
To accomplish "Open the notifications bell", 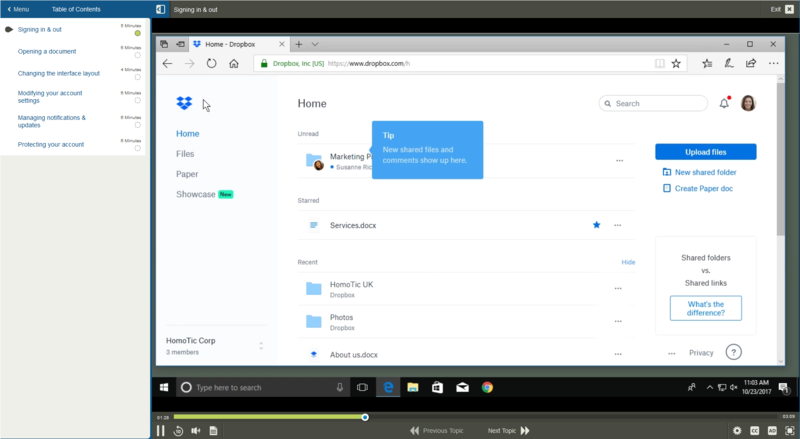I will (x=724, y=104).
